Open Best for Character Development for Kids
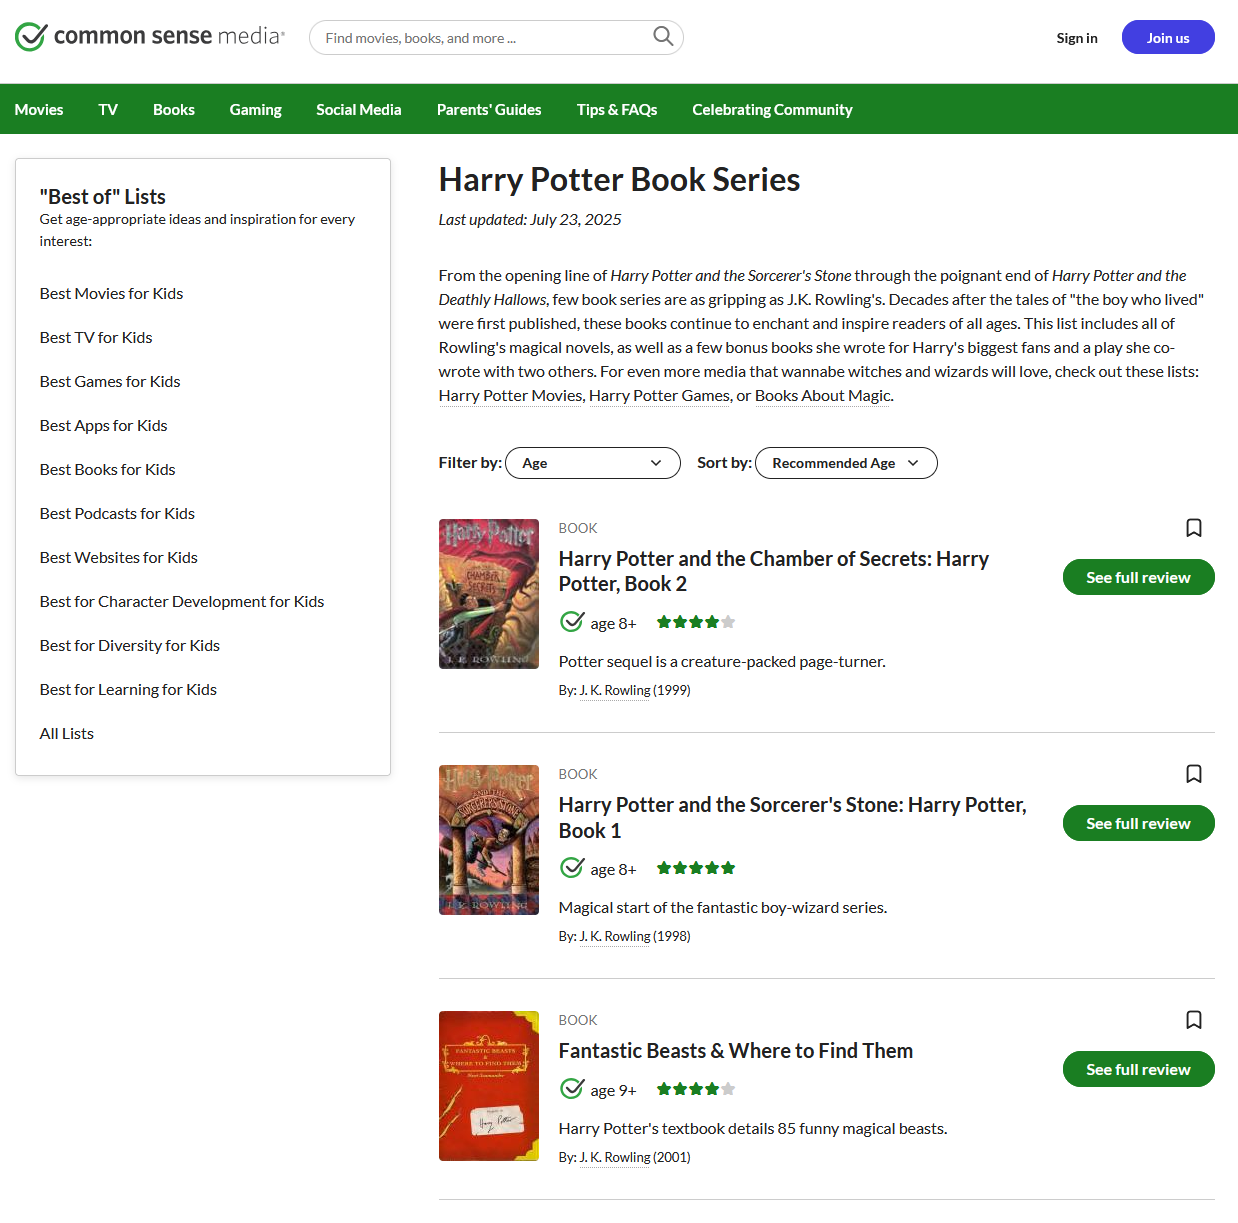1238x1223 pixels. [x=182, y=601]
